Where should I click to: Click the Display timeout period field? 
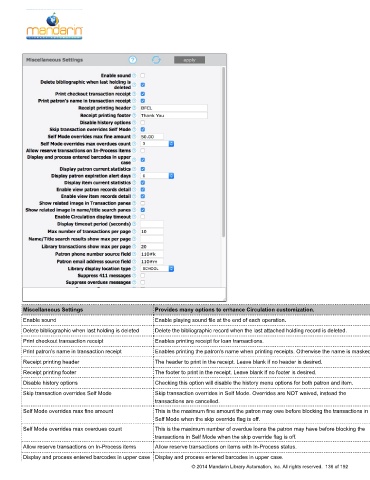[152, 224]
